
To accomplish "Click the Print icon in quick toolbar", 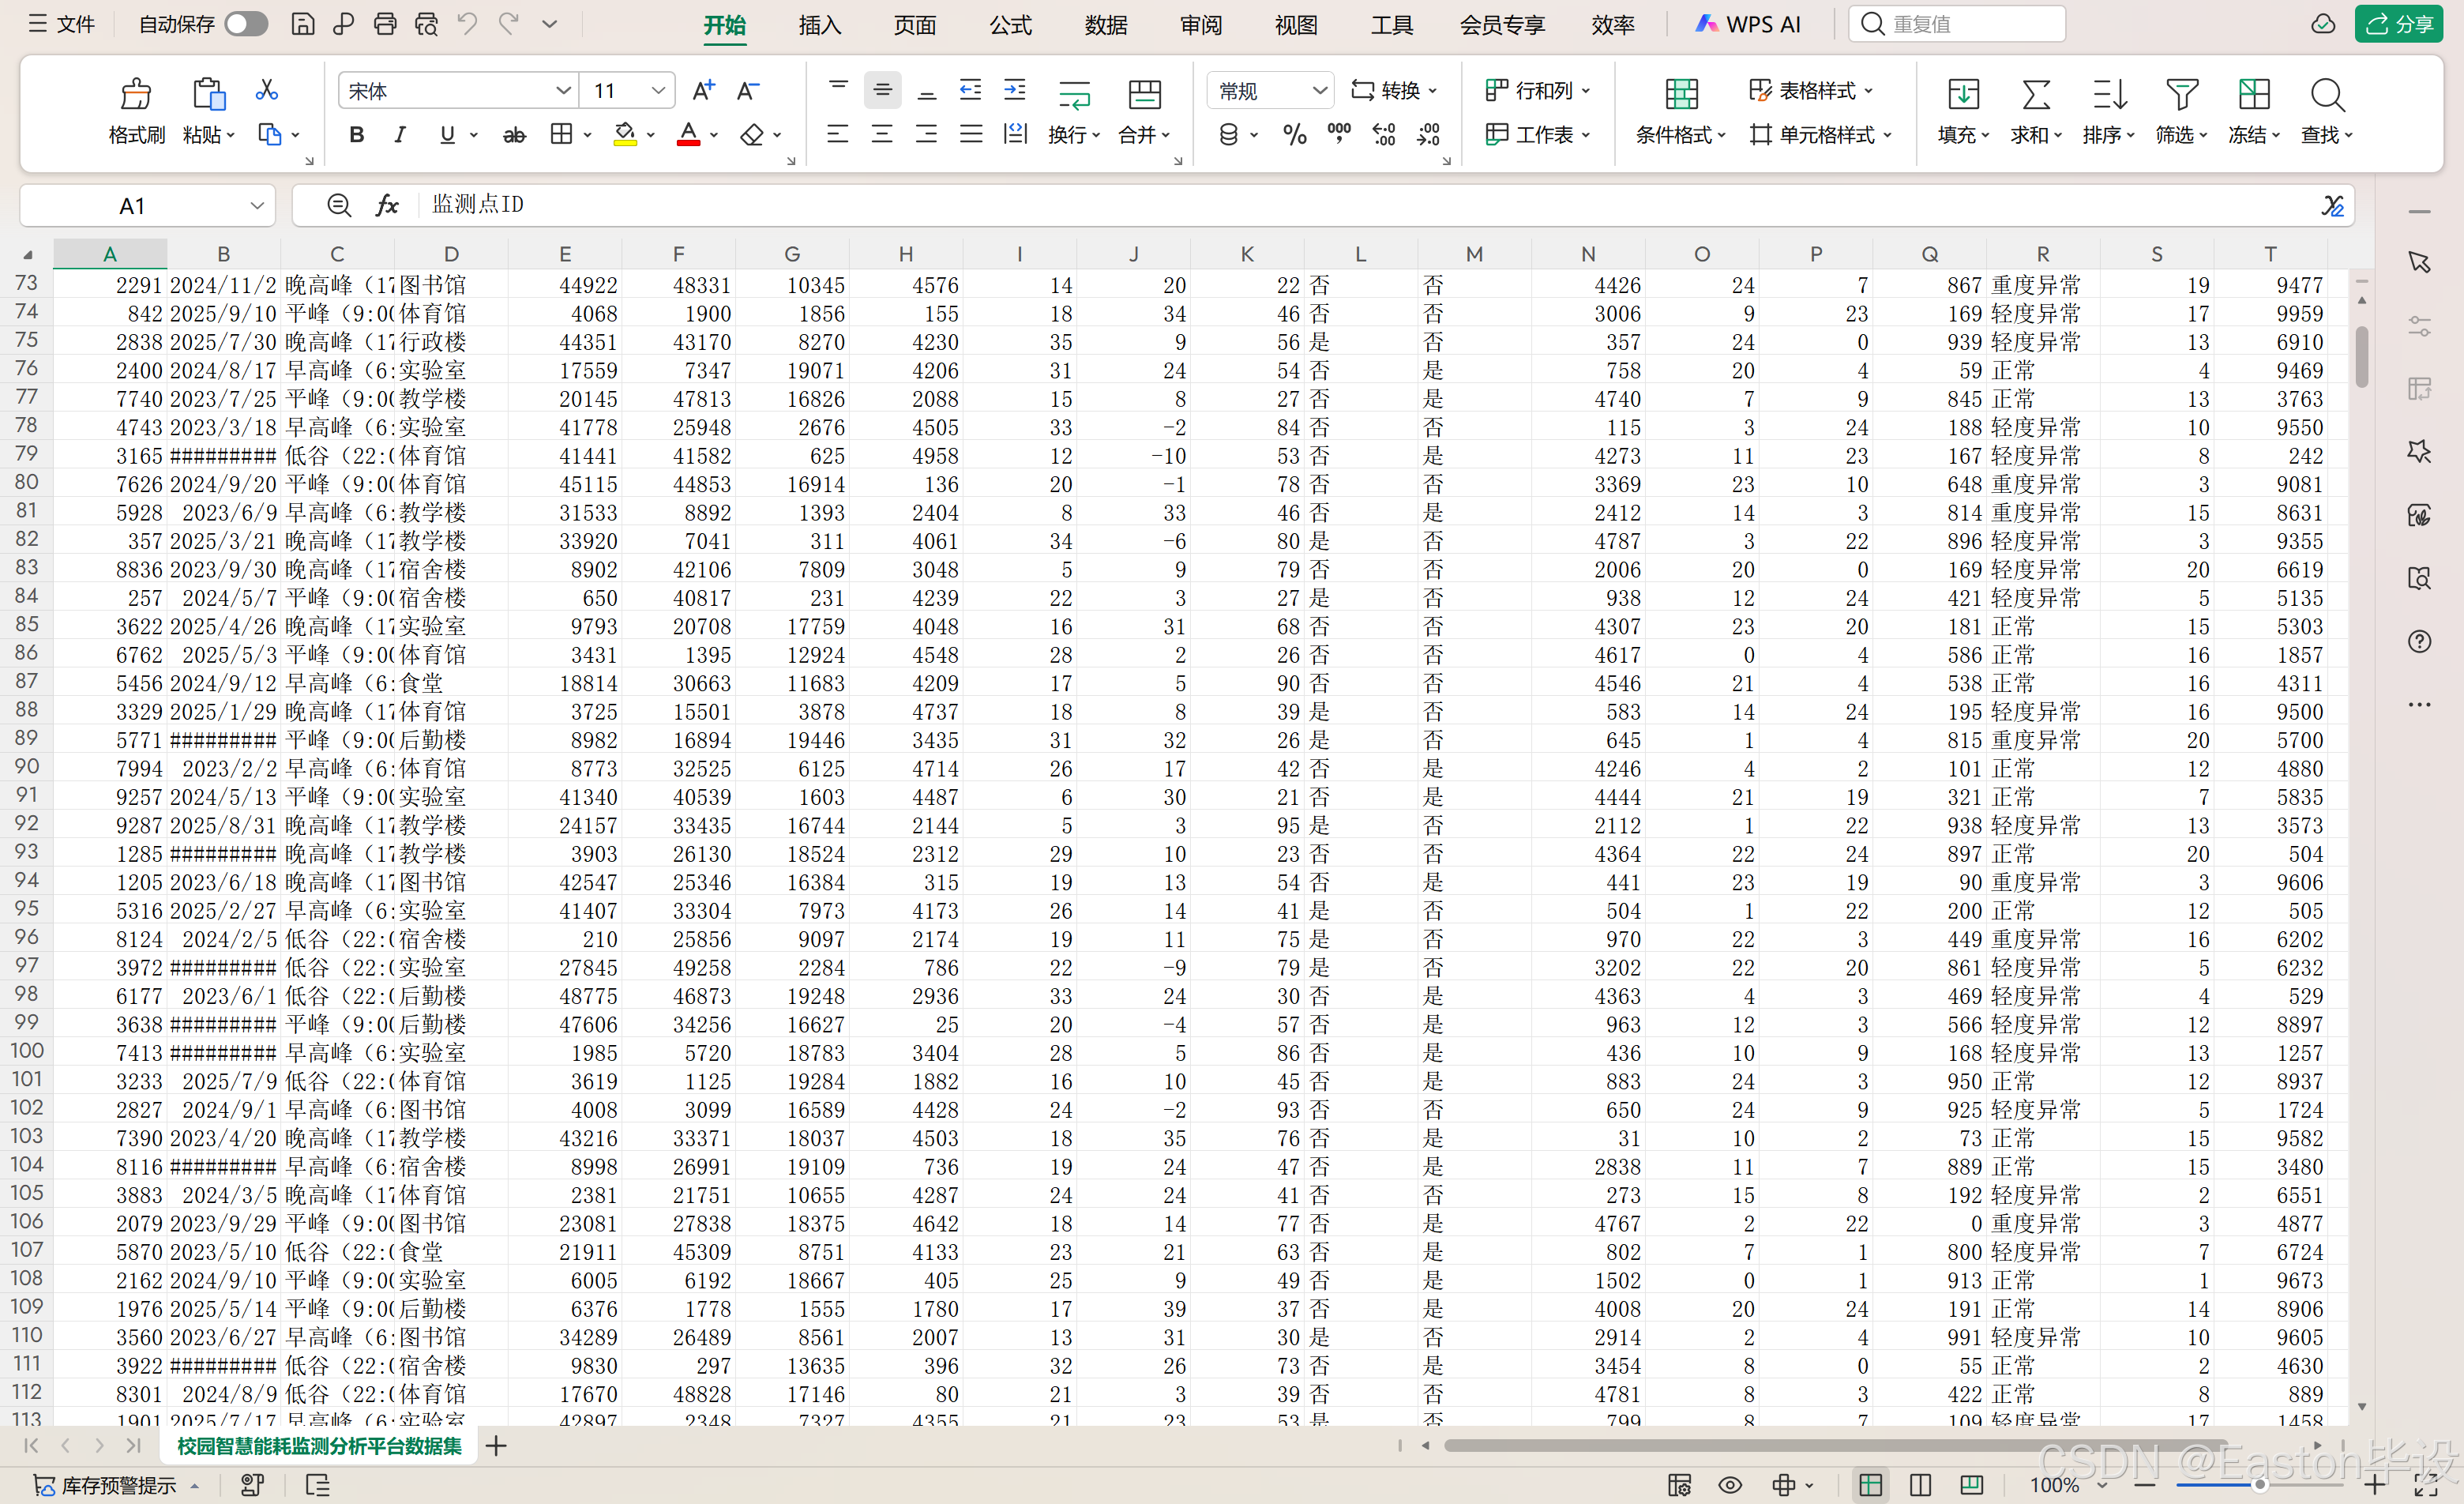I will point(385,24).
